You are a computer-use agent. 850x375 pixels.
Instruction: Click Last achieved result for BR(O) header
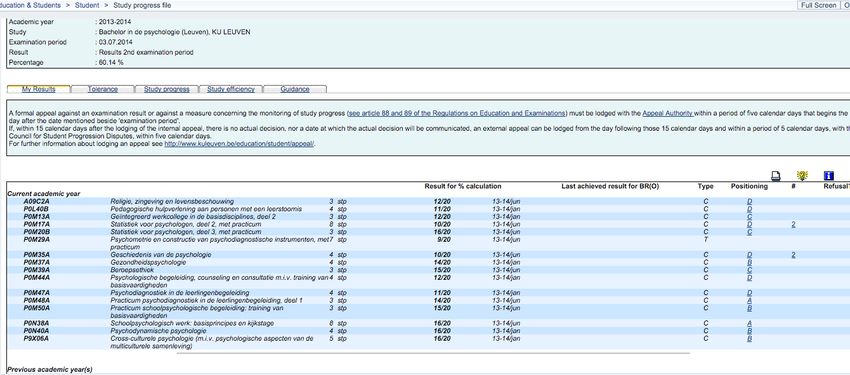[610, 186]
